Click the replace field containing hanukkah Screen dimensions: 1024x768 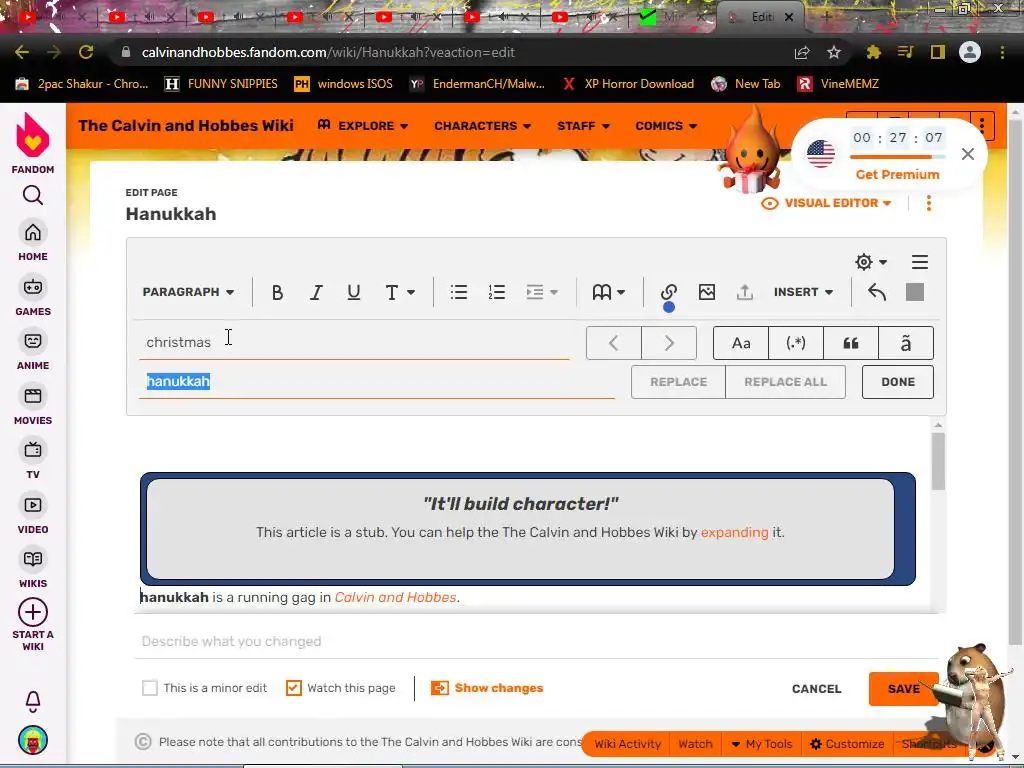[376, 381]
